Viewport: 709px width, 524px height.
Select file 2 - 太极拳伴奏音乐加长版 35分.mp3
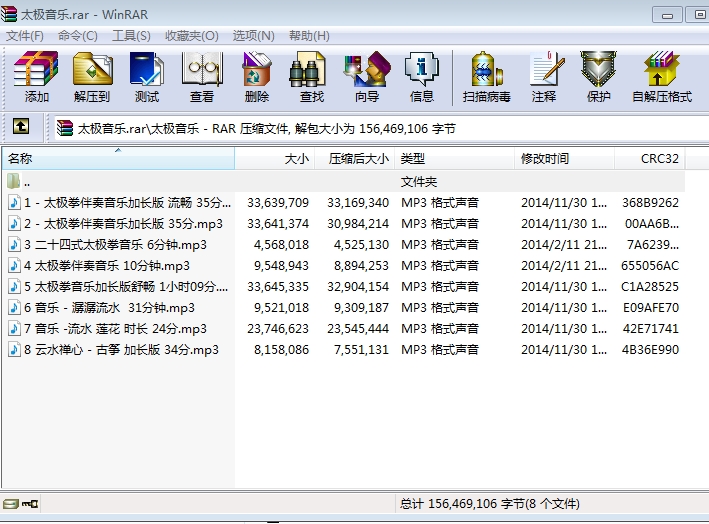coord(123,223)
